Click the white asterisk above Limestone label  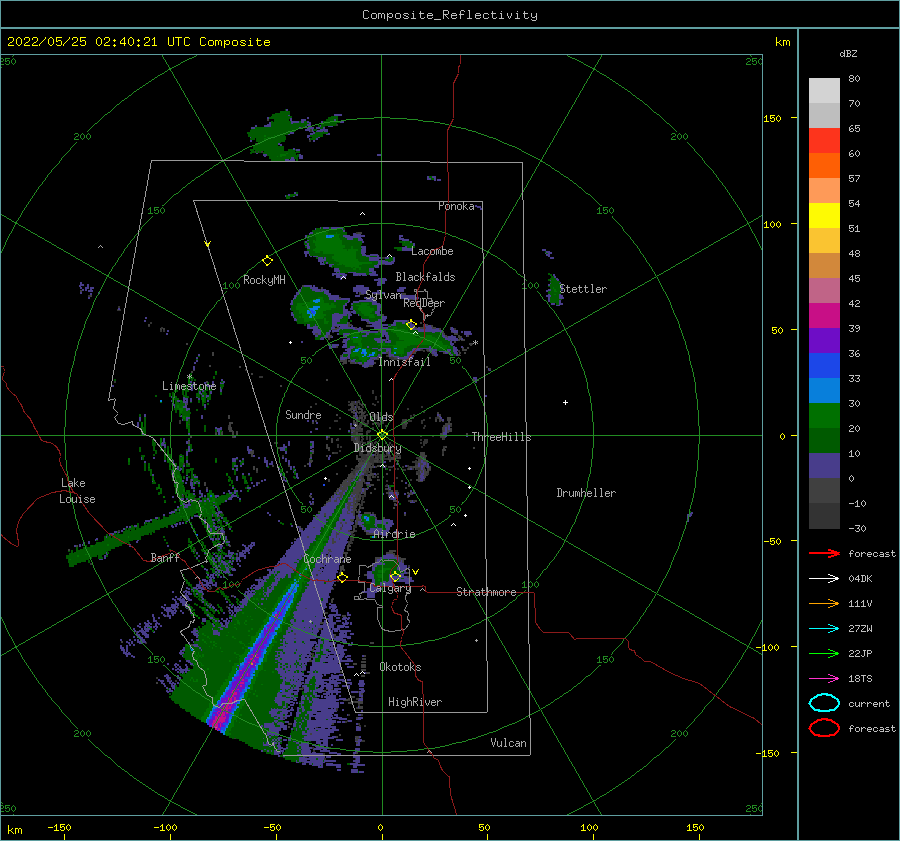pos(189,377)
